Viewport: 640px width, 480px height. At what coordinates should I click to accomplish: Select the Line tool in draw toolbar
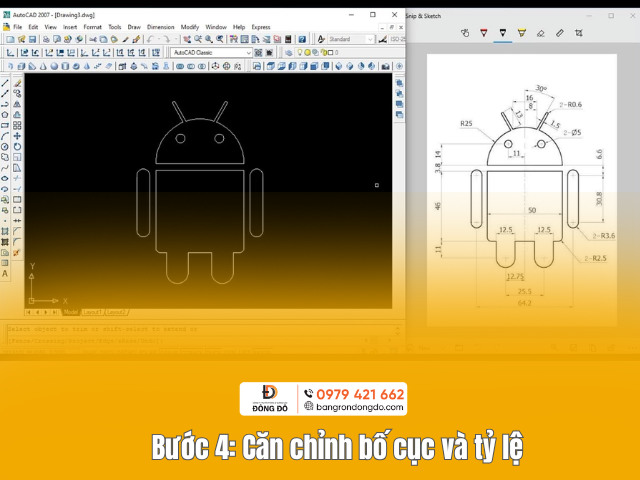coord(5,83)
